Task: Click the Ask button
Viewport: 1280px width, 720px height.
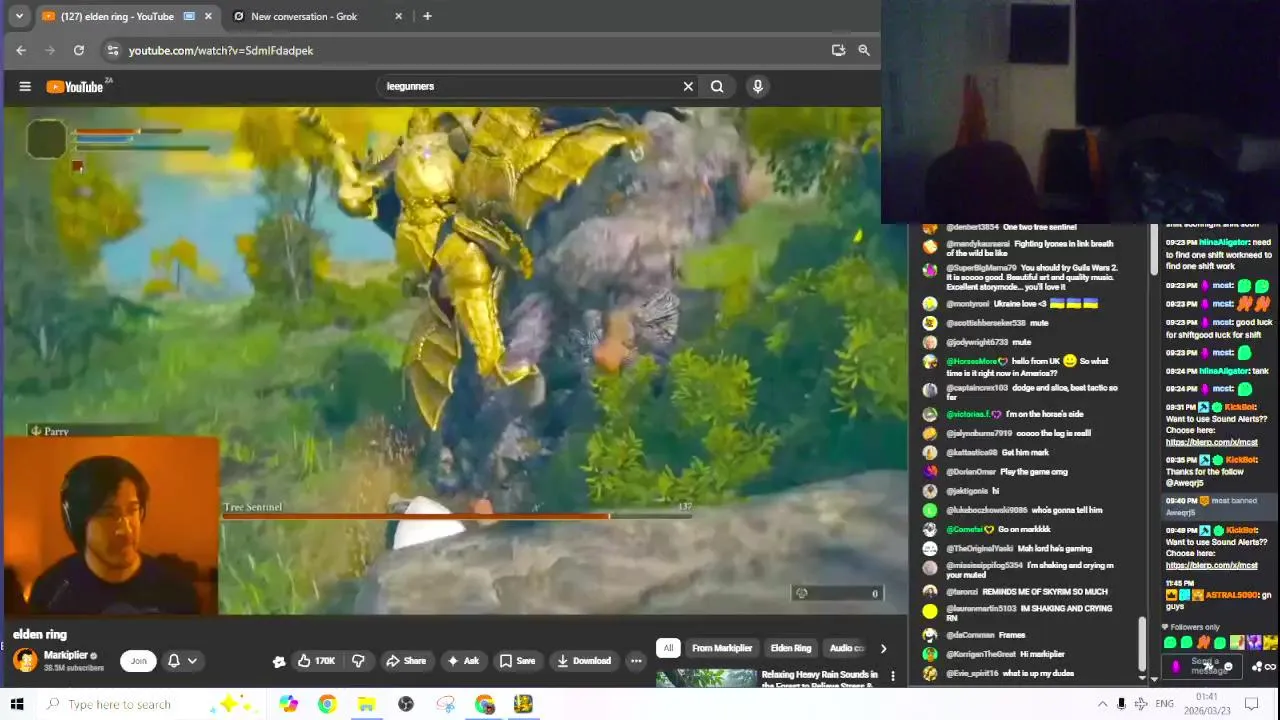Action: 463,660
